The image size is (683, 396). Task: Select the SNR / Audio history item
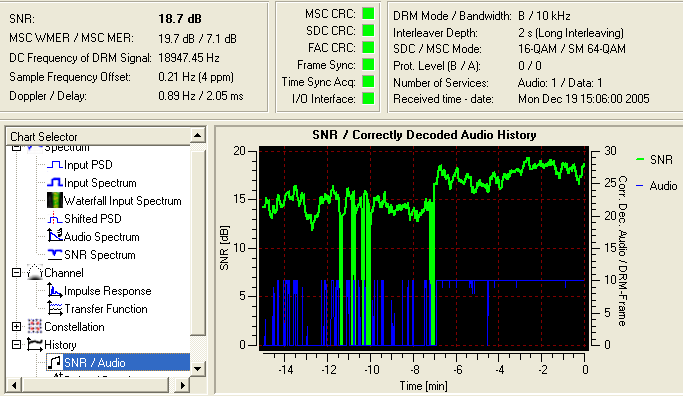95,362
